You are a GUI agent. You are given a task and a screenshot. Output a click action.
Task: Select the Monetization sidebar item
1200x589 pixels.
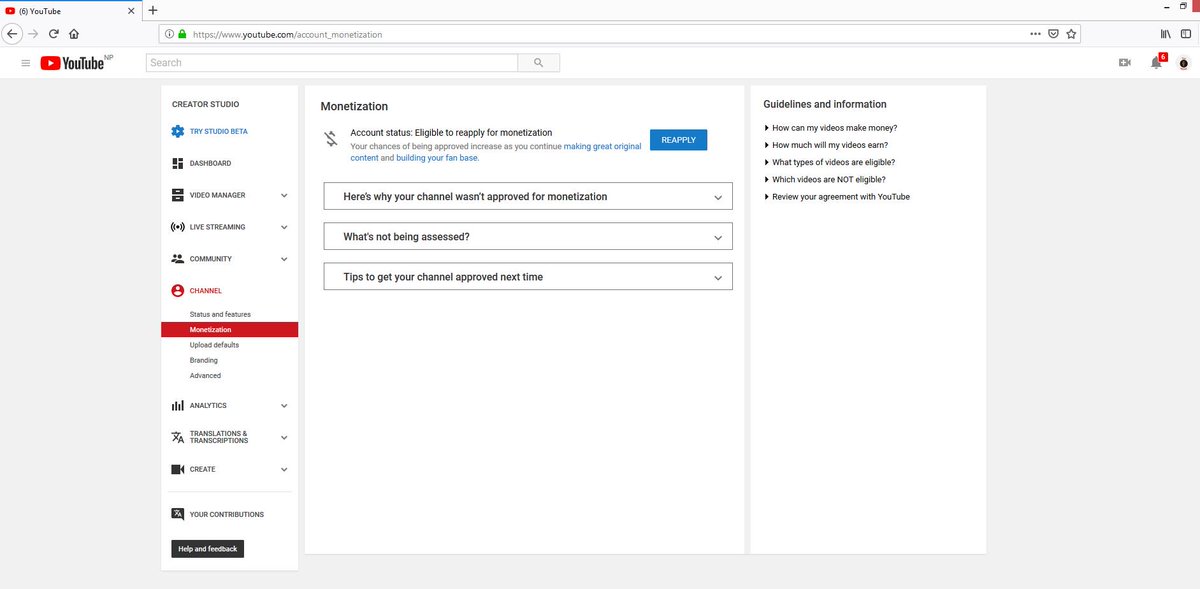point(229,330)
